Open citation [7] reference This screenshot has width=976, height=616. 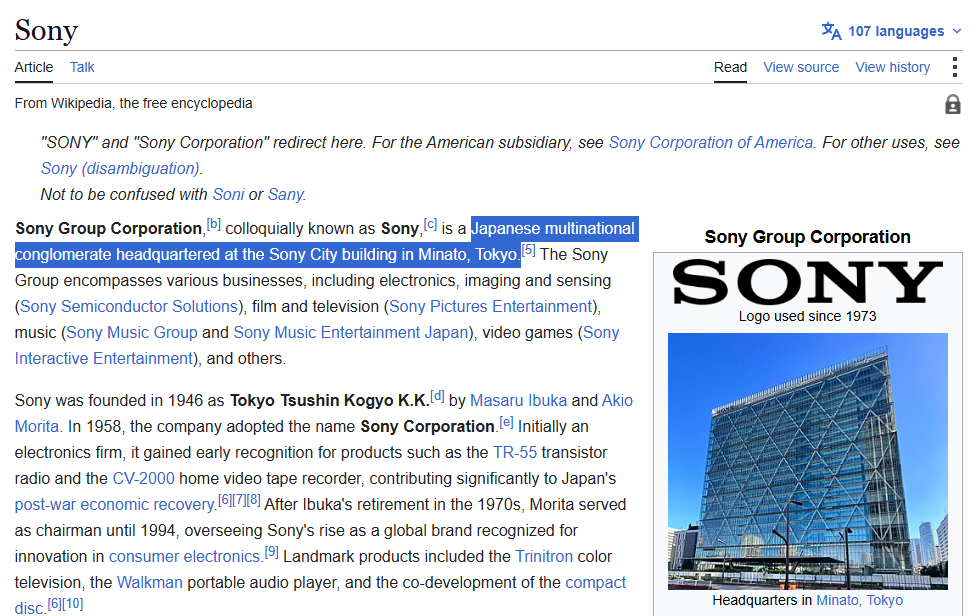[x=239, y=500]
